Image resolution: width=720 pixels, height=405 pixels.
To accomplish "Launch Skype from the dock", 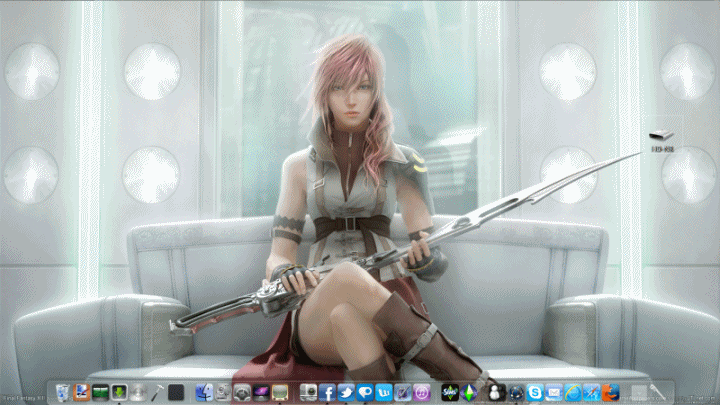I will tap(535, 393).
